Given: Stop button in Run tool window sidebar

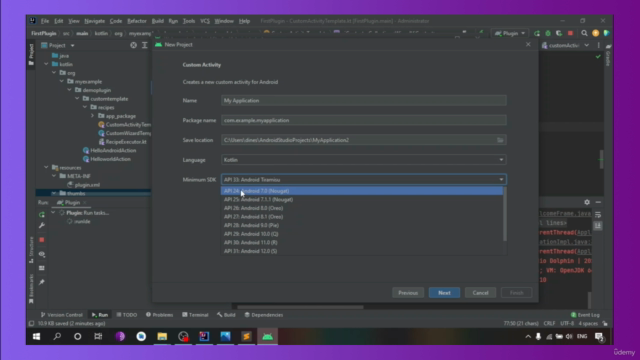Looking at the screenshot, I should 42,240.
